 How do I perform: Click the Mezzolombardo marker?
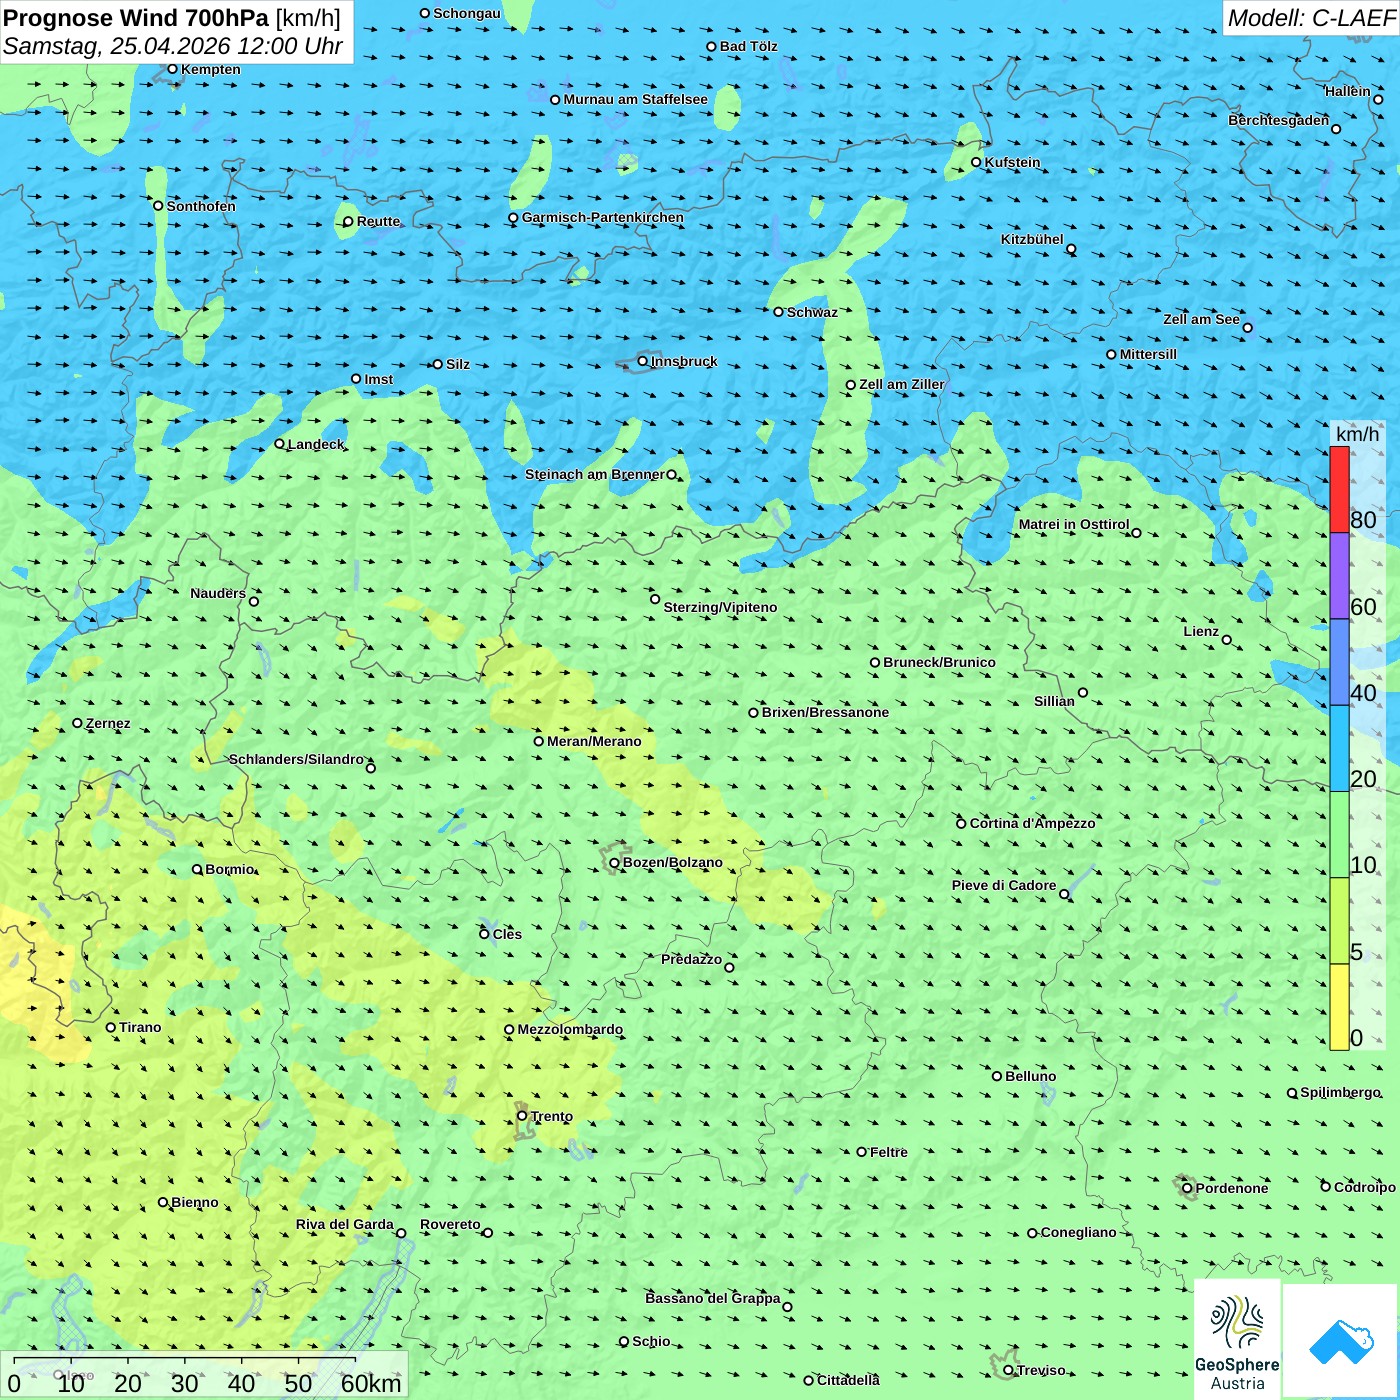tap(509, 1029)
